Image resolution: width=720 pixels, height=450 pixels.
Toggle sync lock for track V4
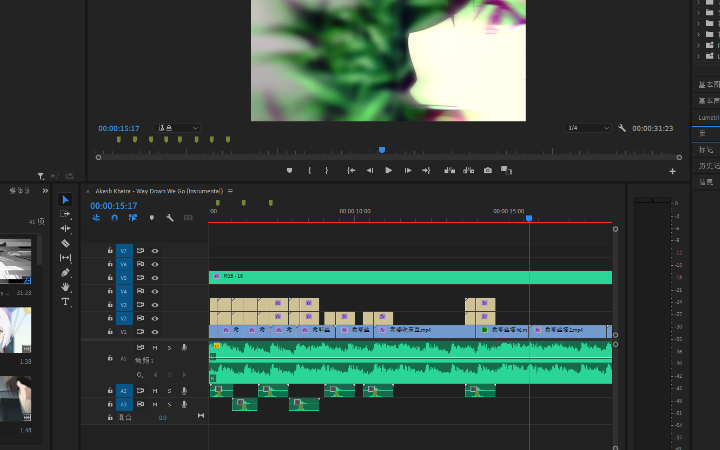coord(140,291)
